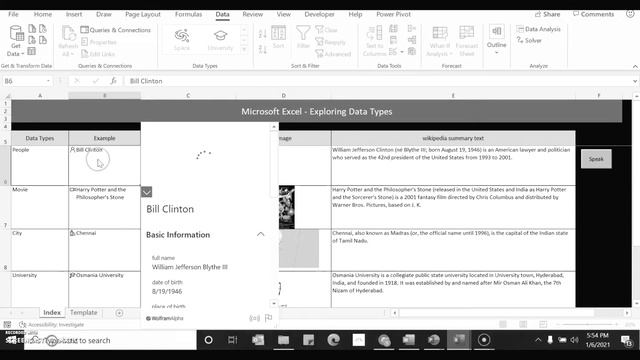Screen dimensions: 640x360
Task: Switch to the Formulas ribbon tab
Action: [188, 14]
